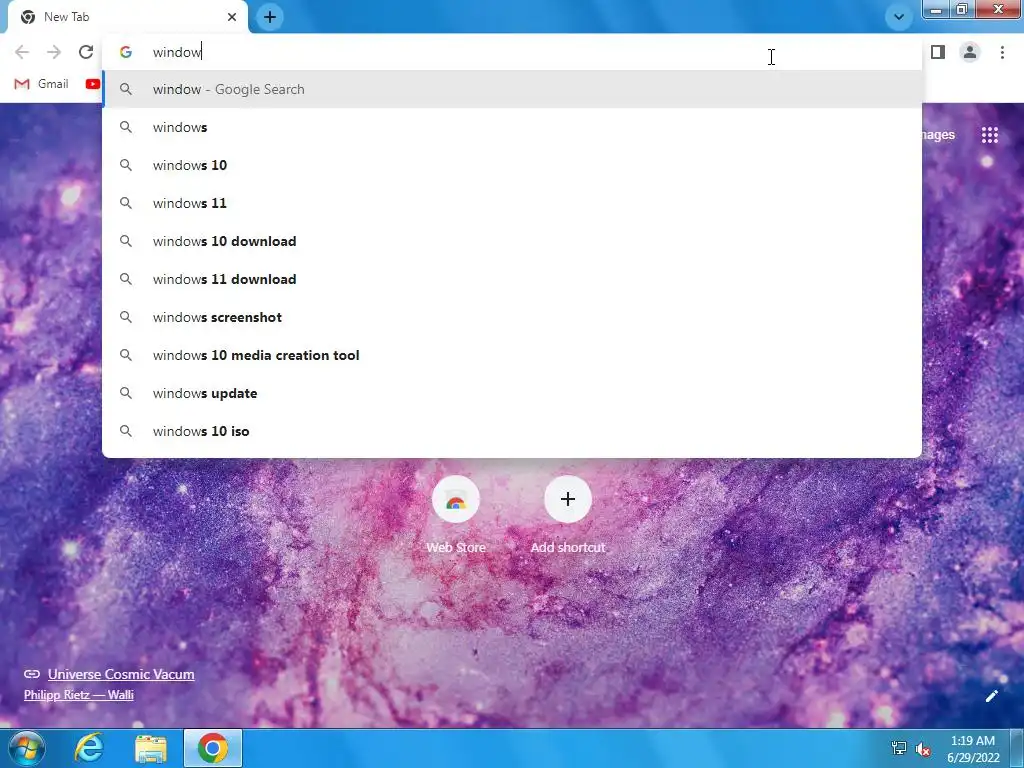Launch Internet Explorer from taskbar
Image resolution: width=1024 pixels, height=768 pixels.
tap(89, 748)
